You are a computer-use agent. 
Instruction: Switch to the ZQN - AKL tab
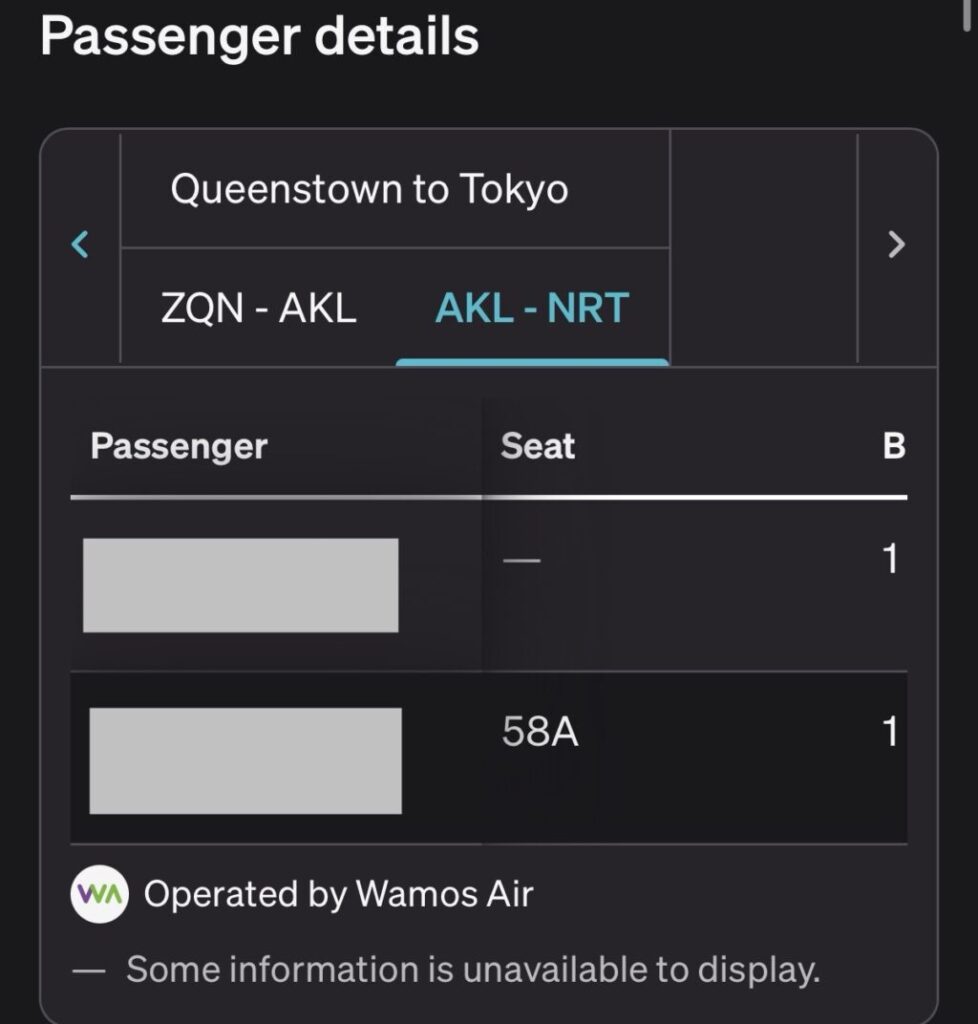[x=258, y=308]
